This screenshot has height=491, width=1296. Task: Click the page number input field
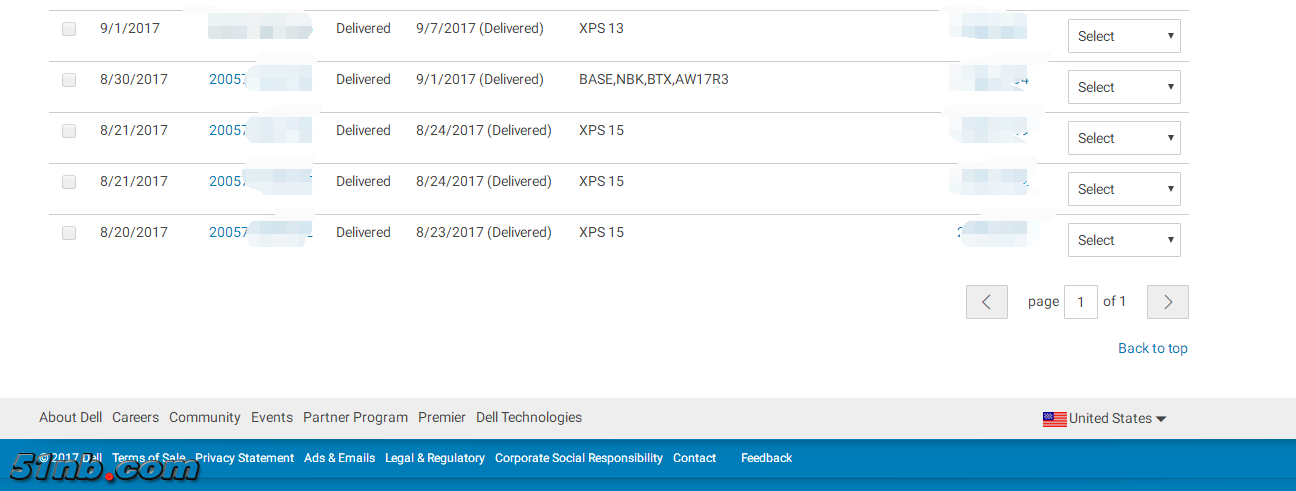point(1081,302)
